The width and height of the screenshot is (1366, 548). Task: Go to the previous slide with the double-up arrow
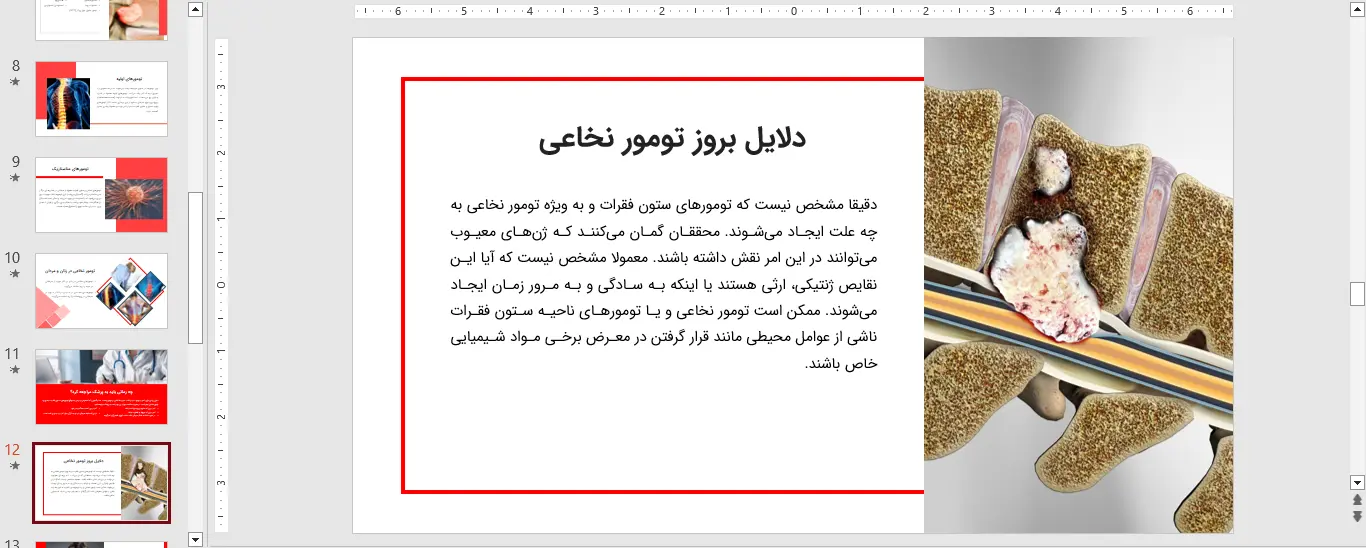[1357, 499]
